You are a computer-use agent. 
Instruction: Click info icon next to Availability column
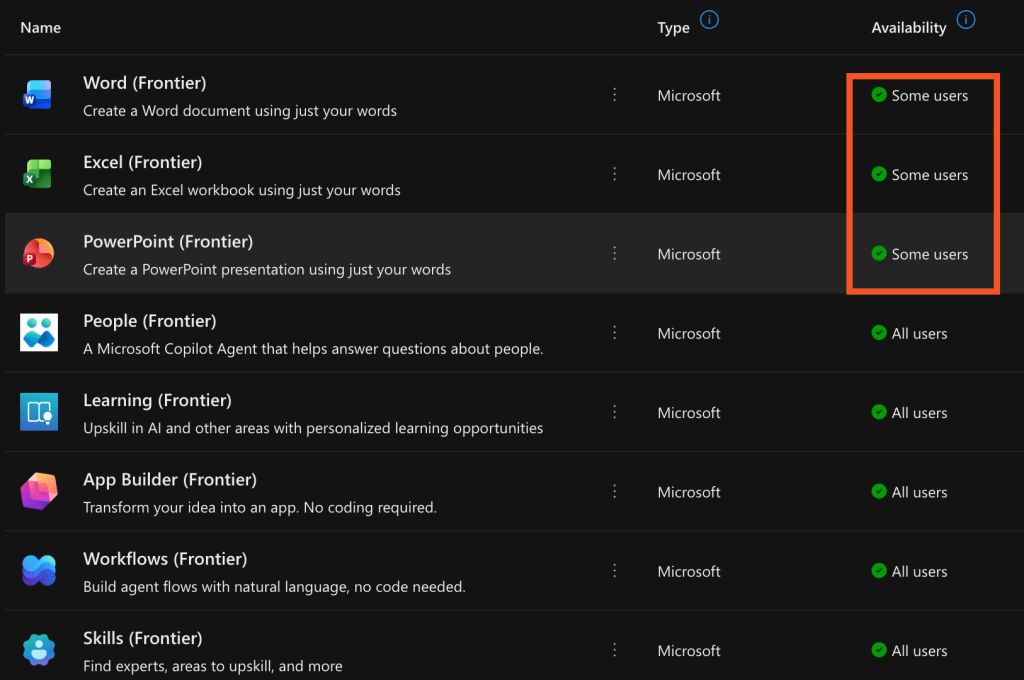[x=966, y=20]
